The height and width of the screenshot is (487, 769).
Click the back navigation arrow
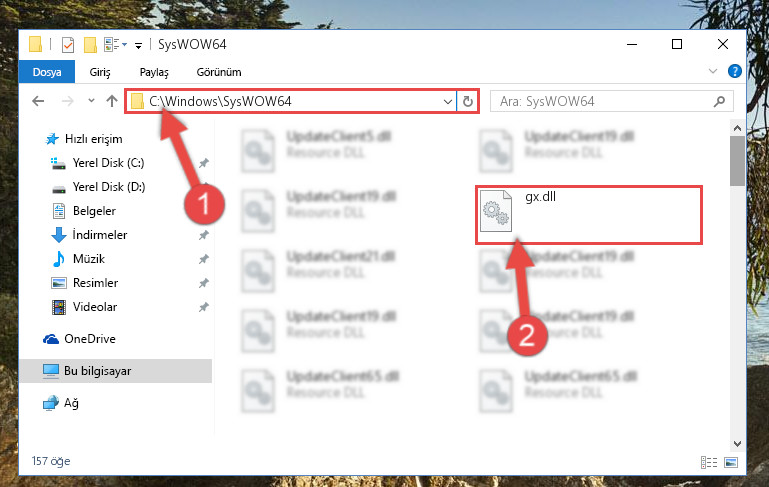38,101
